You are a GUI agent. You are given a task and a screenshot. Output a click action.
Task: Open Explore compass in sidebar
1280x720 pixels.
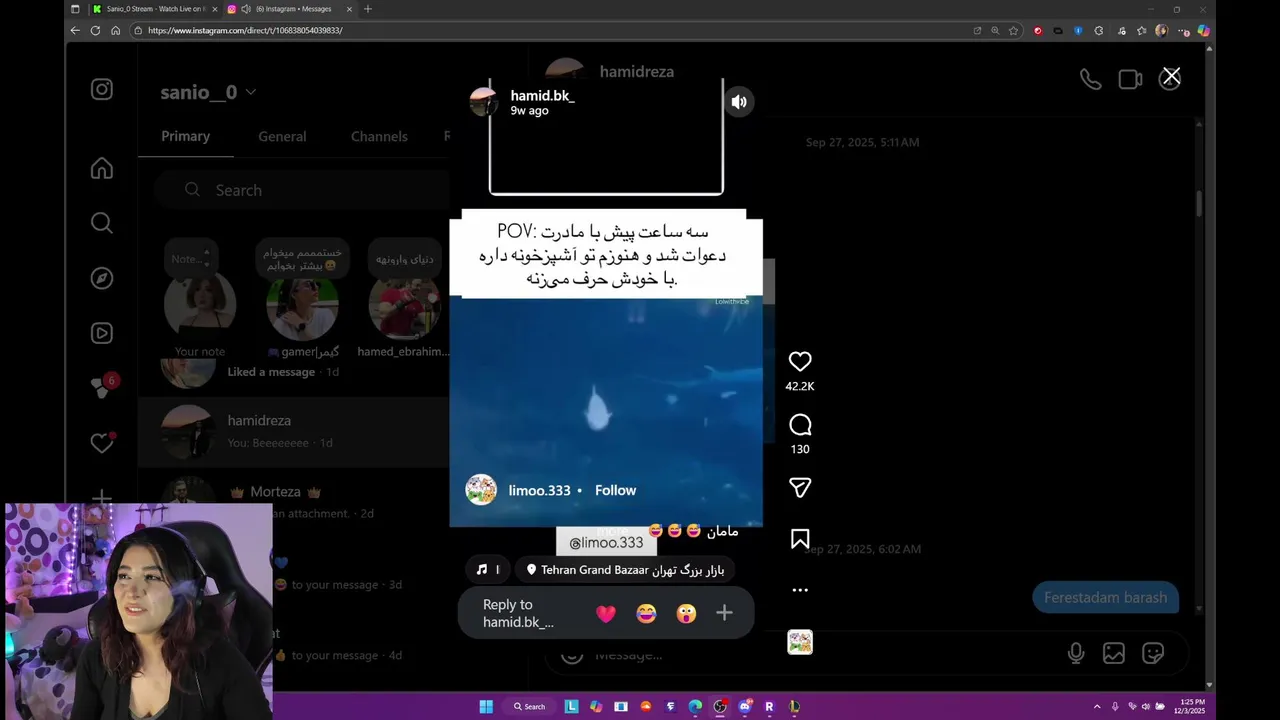click(102, 278)
